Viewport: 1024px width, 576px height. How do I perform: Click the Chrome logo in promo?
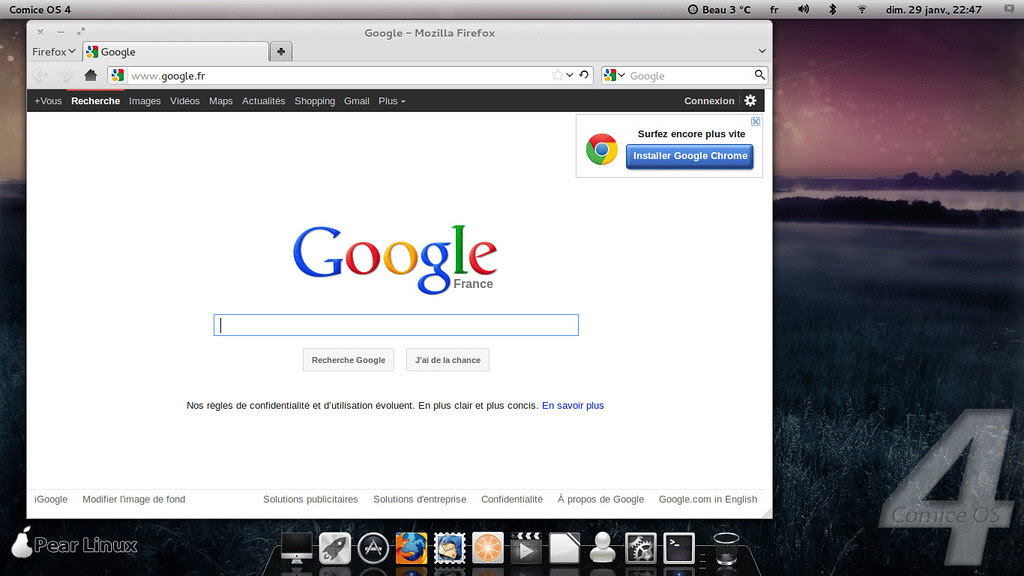[x=601, y=150]
